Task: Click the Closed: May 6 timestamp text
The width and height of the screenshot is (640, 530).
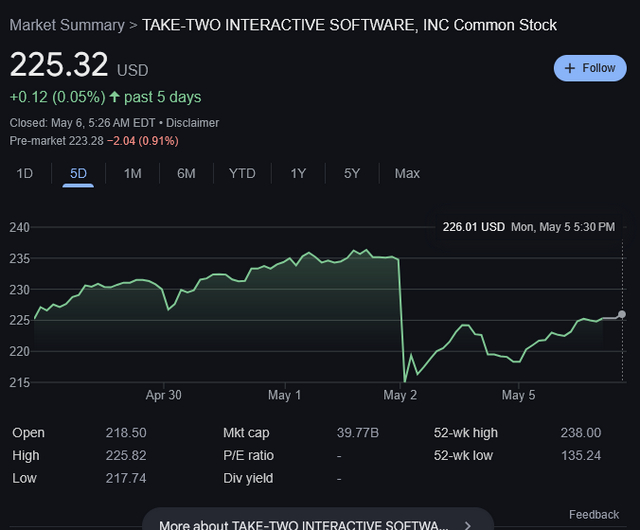Action: click(x=82, y=123)
